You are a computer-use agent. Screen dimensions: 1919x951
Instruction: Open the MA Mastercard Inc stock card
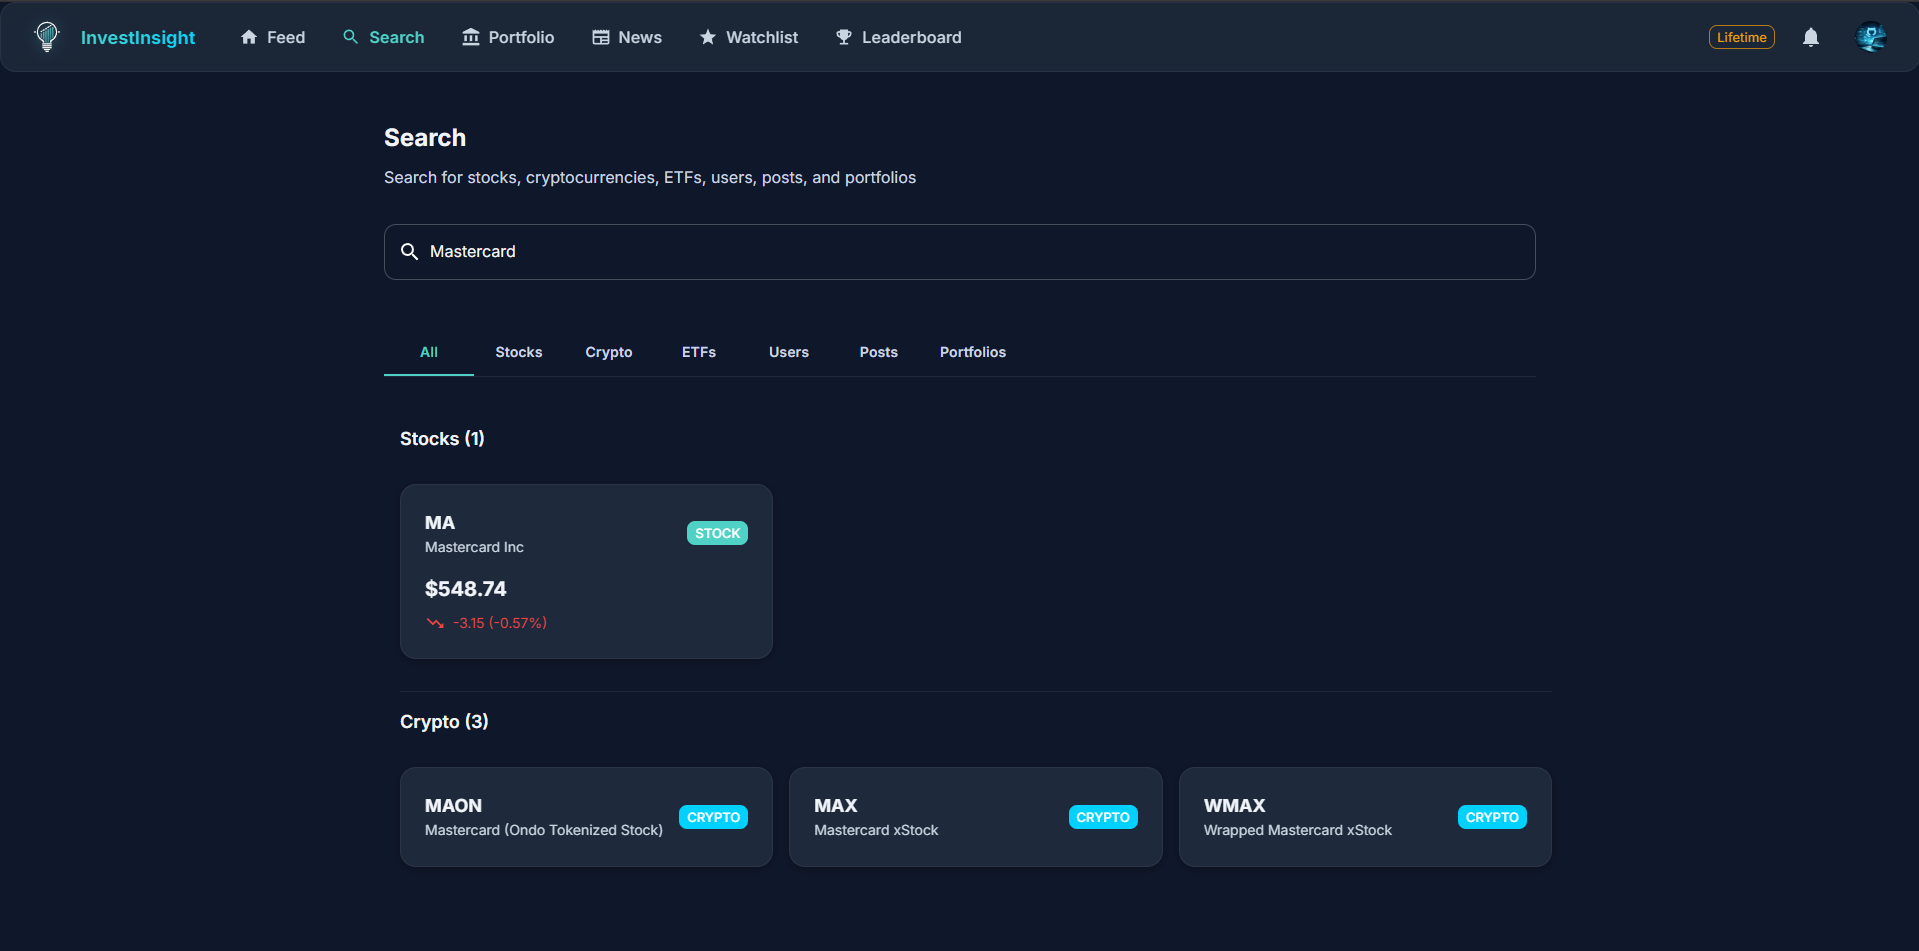585,571
